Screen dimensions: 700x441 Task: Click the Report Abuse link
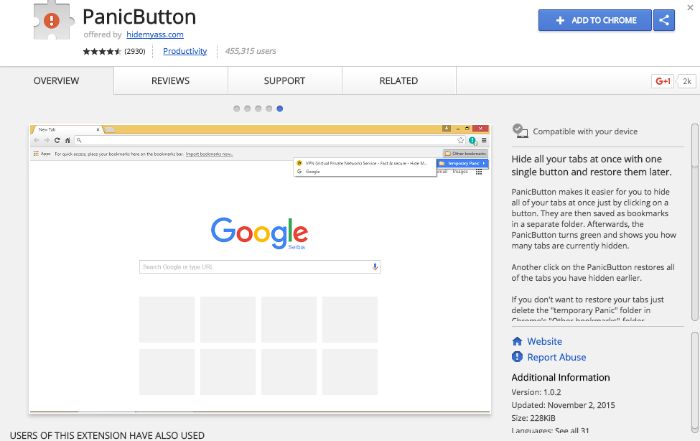pos(556,357)
